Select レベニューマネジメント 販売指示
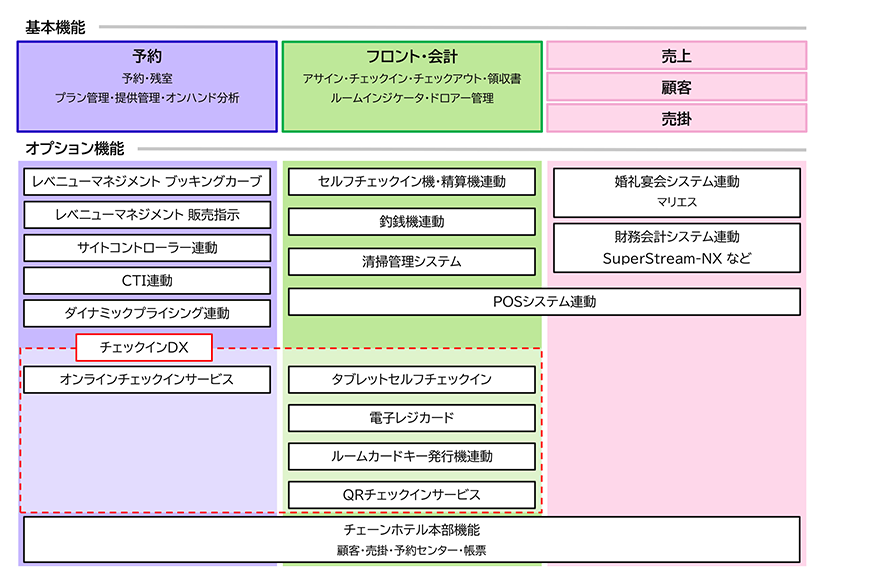The image size is (880, 581). 146,215
